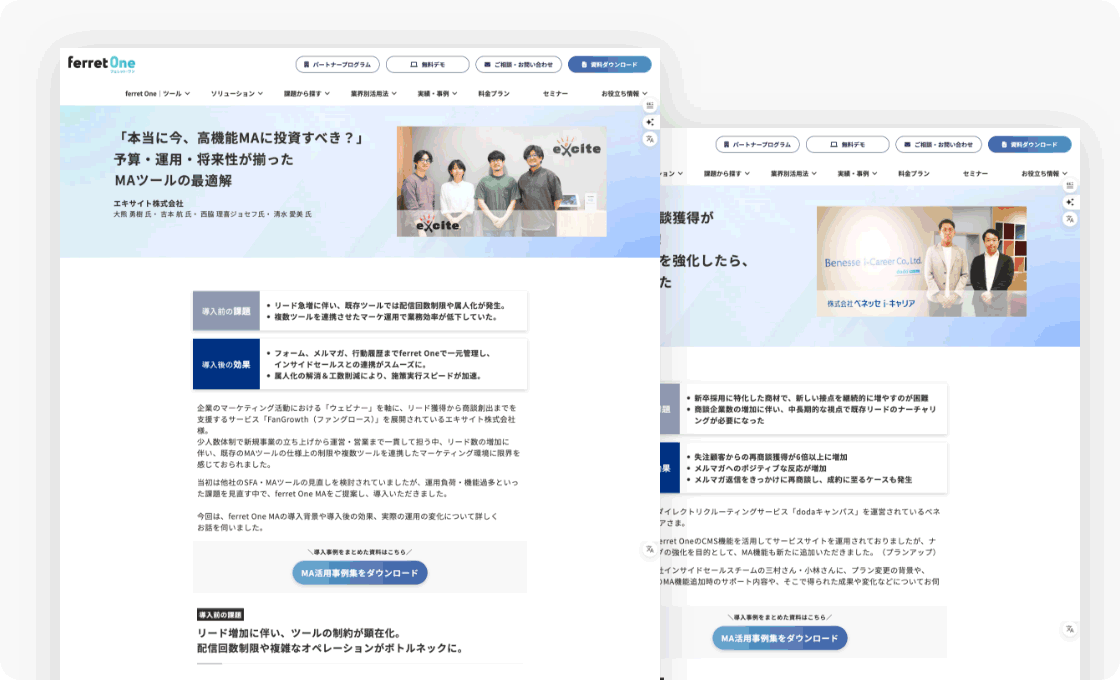Screen dimensions: 1120x680
Task: Click the list icon beside the Excite page menu
Action: [x=650, y=105]
